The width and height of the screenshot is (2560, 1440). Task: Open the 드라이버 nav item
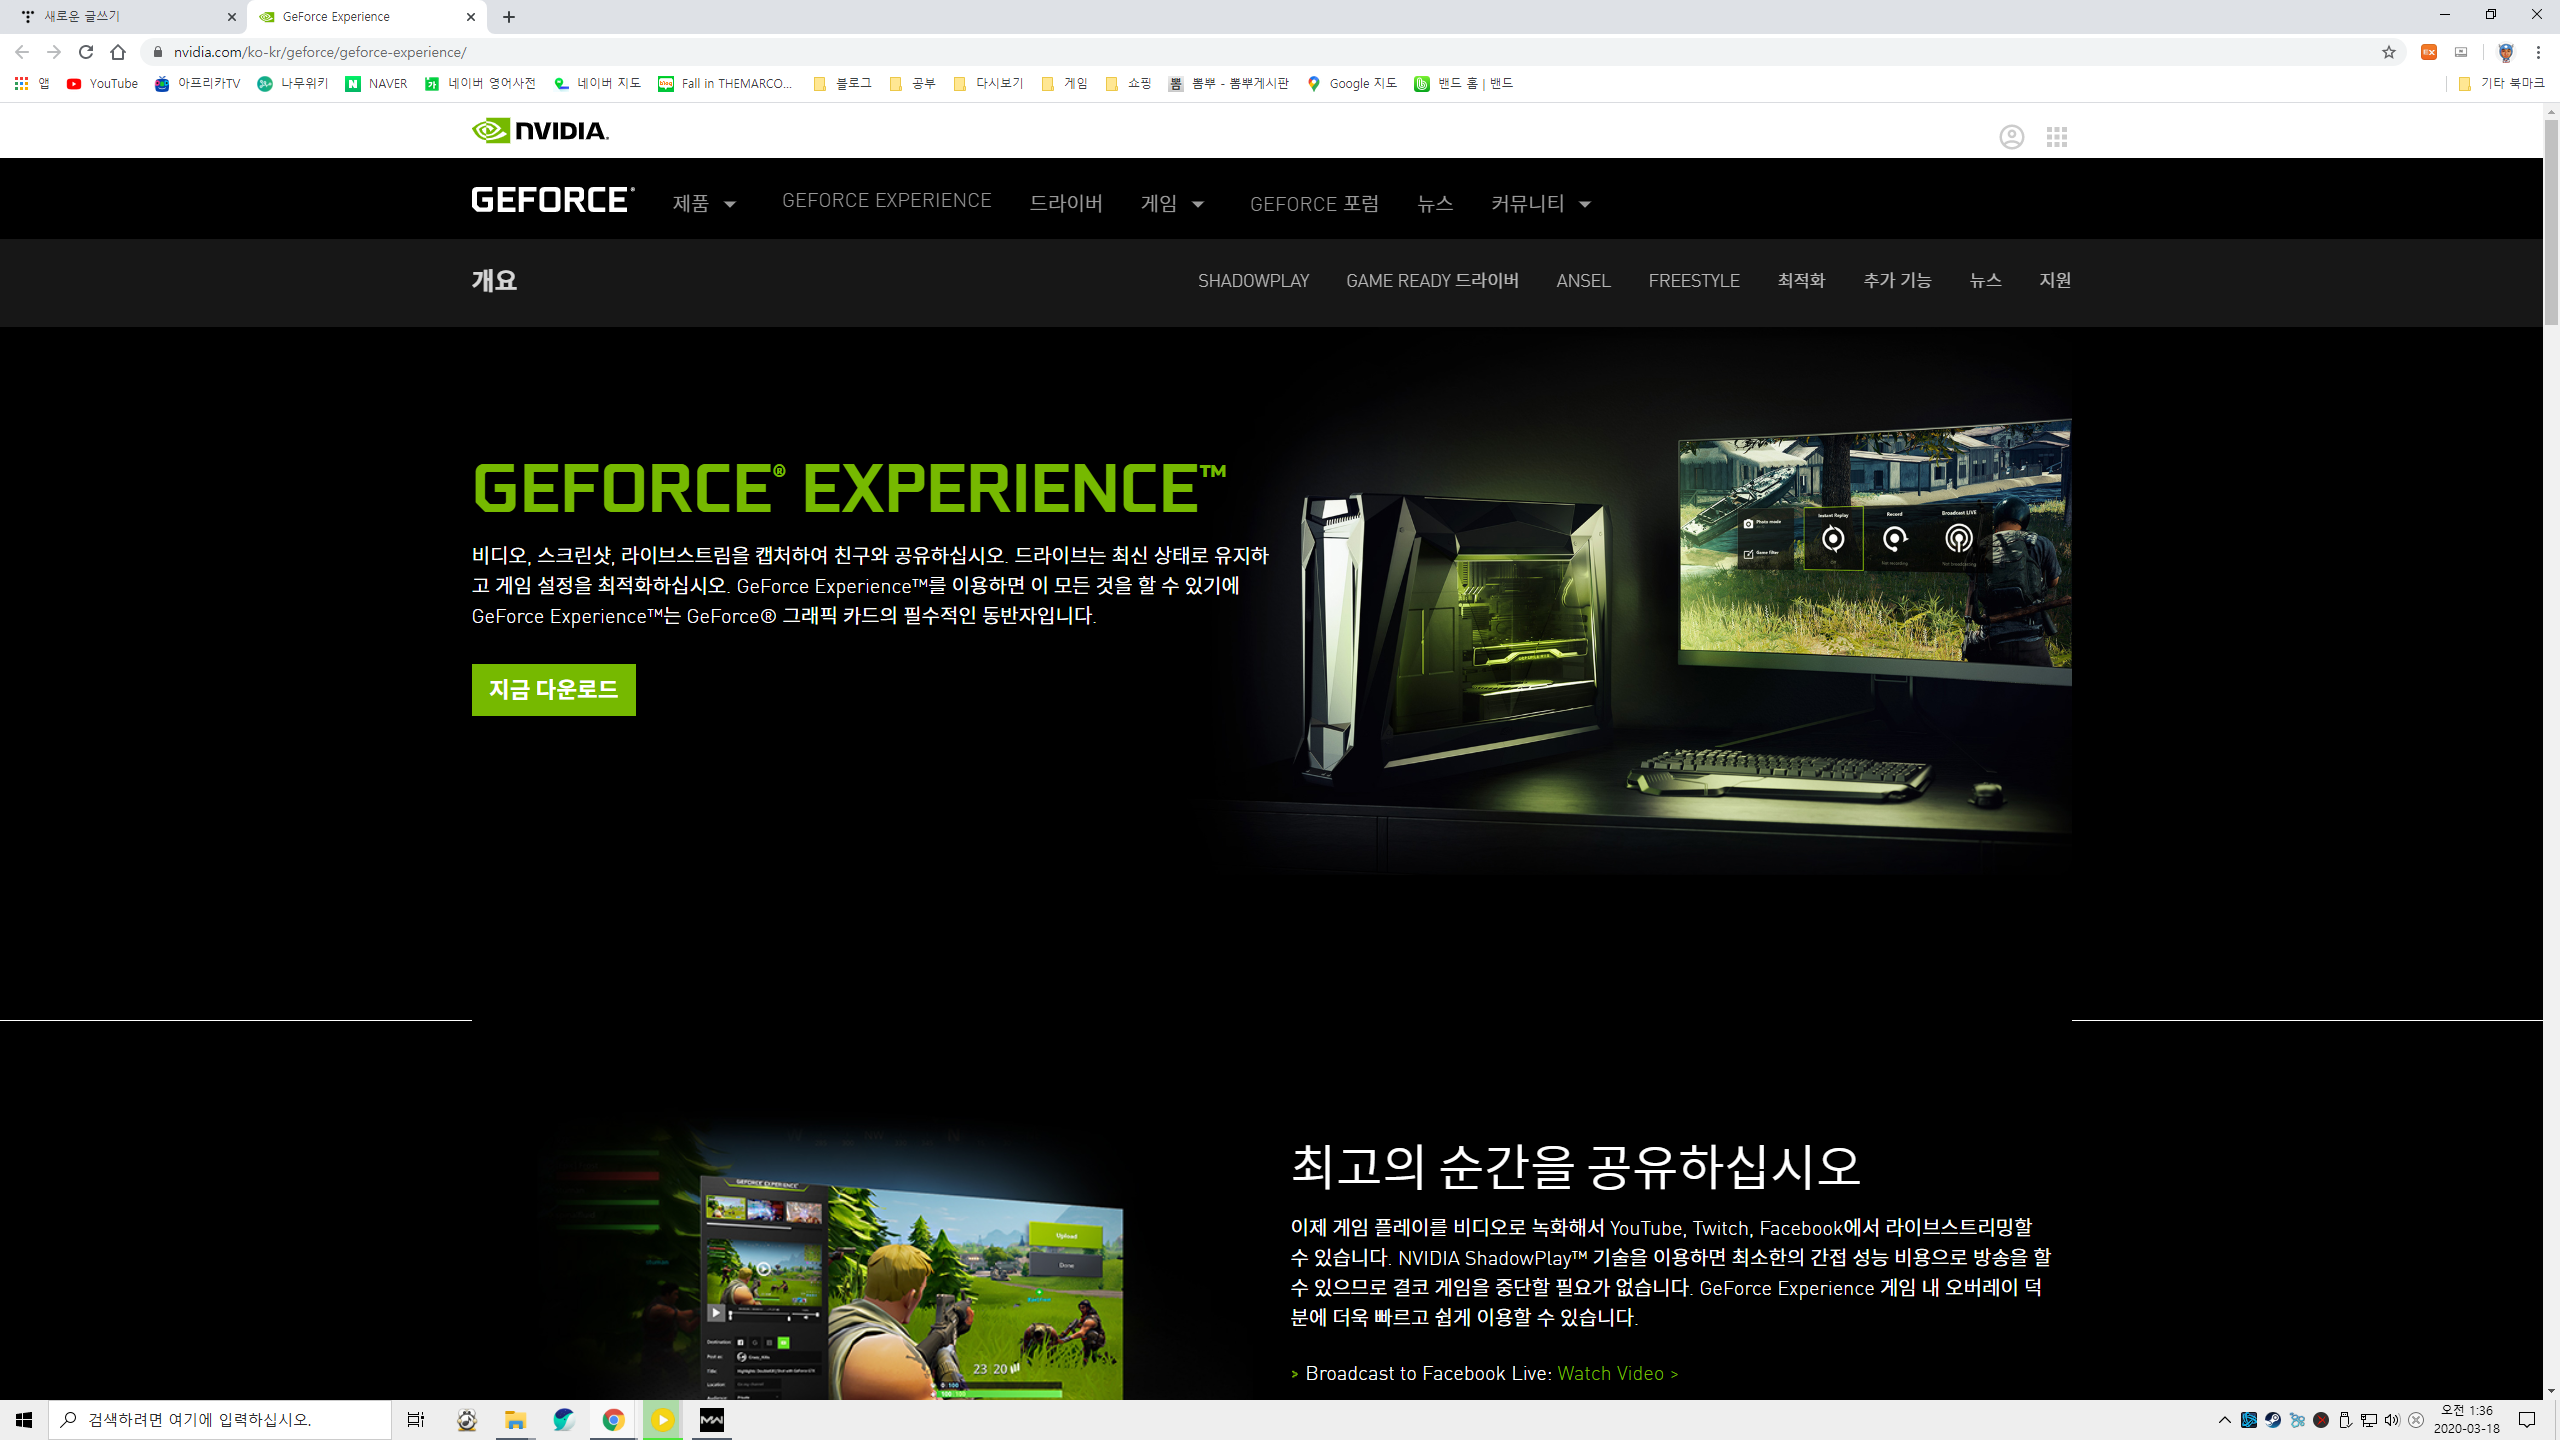1066,203
